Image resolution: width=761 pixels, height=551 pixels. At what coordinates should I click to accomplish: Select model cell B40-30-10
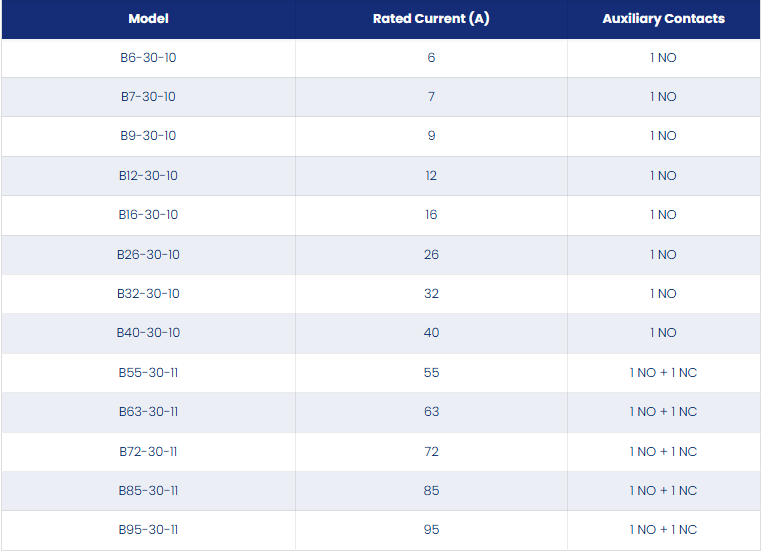149,333
